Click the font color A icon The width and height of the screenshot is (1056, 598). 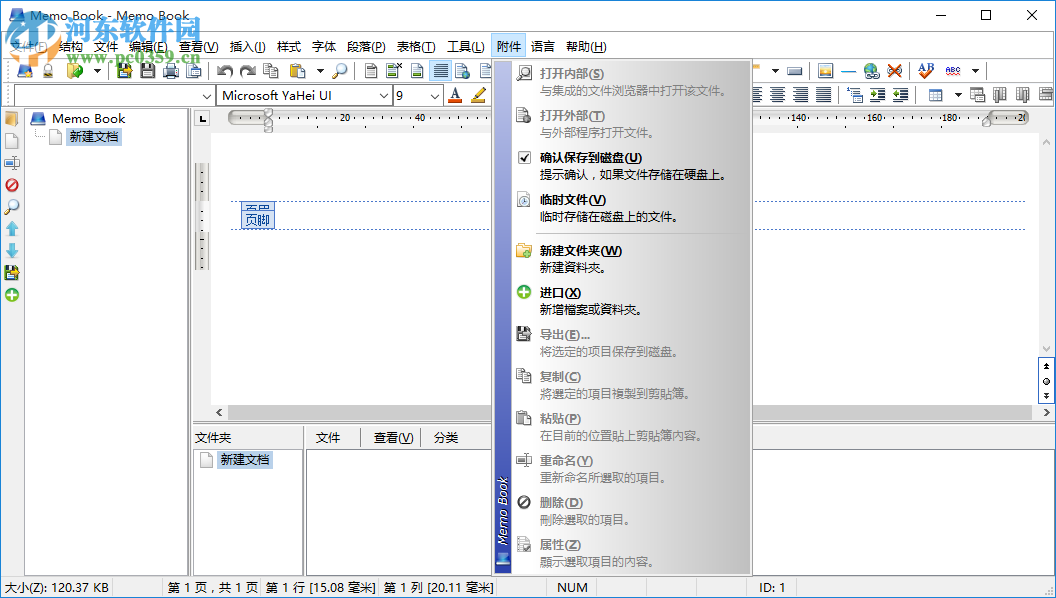[455, 96]
